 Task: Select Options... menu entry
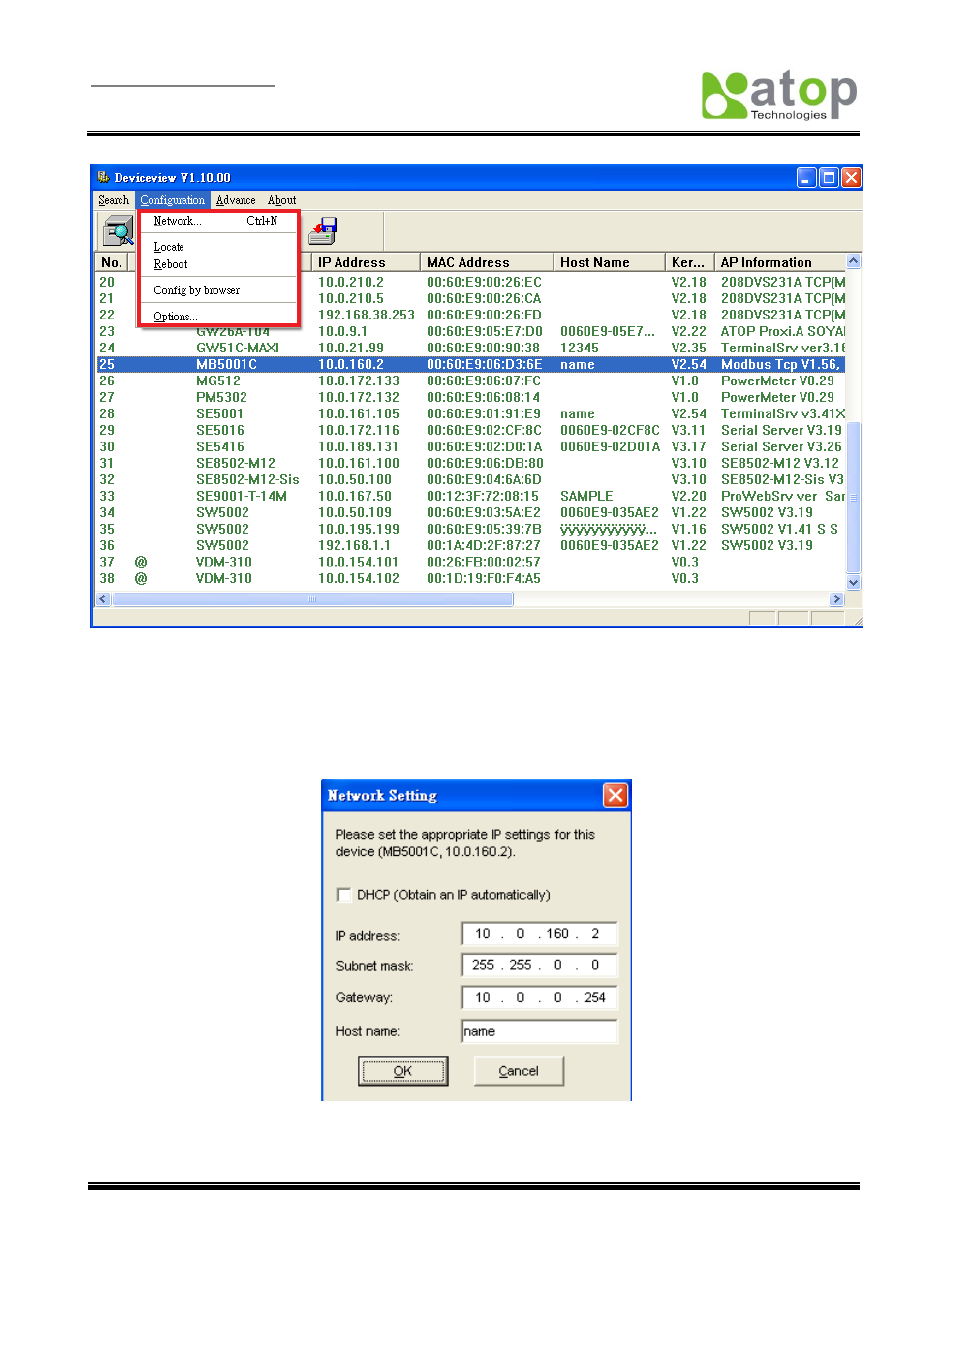[x=216, y=316]
